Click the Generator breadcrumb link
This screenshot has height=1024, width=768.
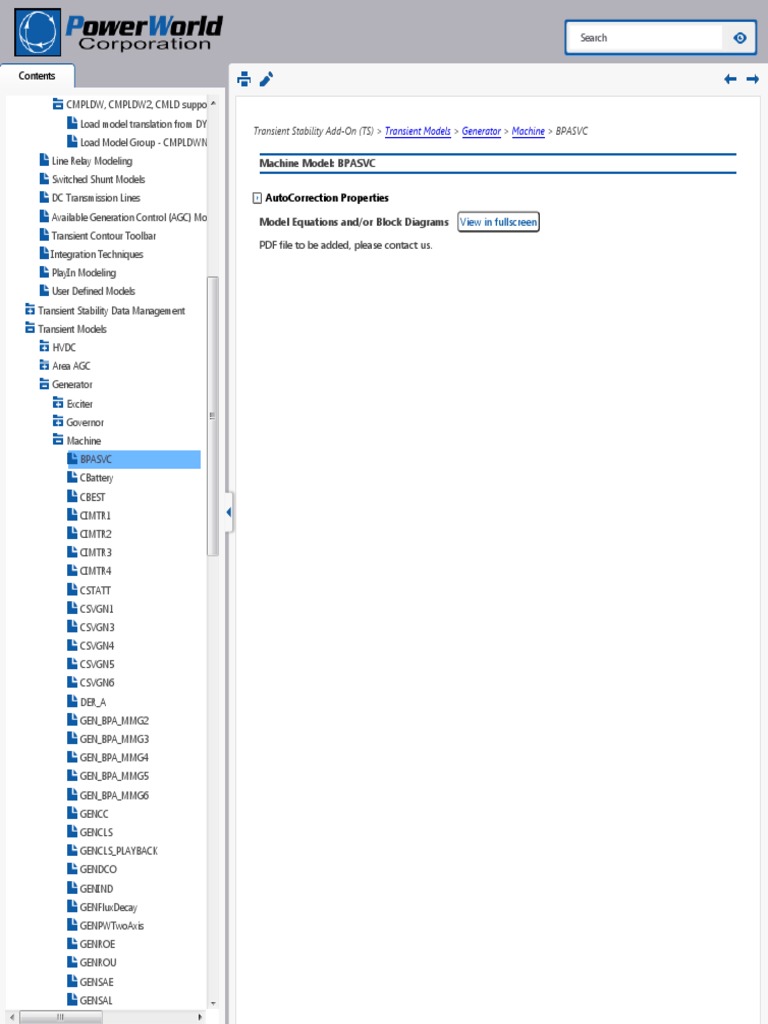[481, 131]
